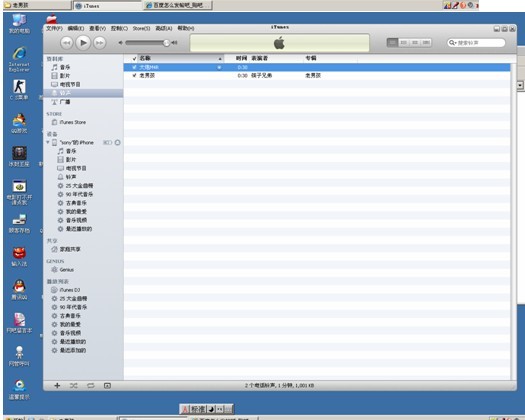Eject the 'sony' iPhone device
525x420 pixels.
tap(118, 142)
